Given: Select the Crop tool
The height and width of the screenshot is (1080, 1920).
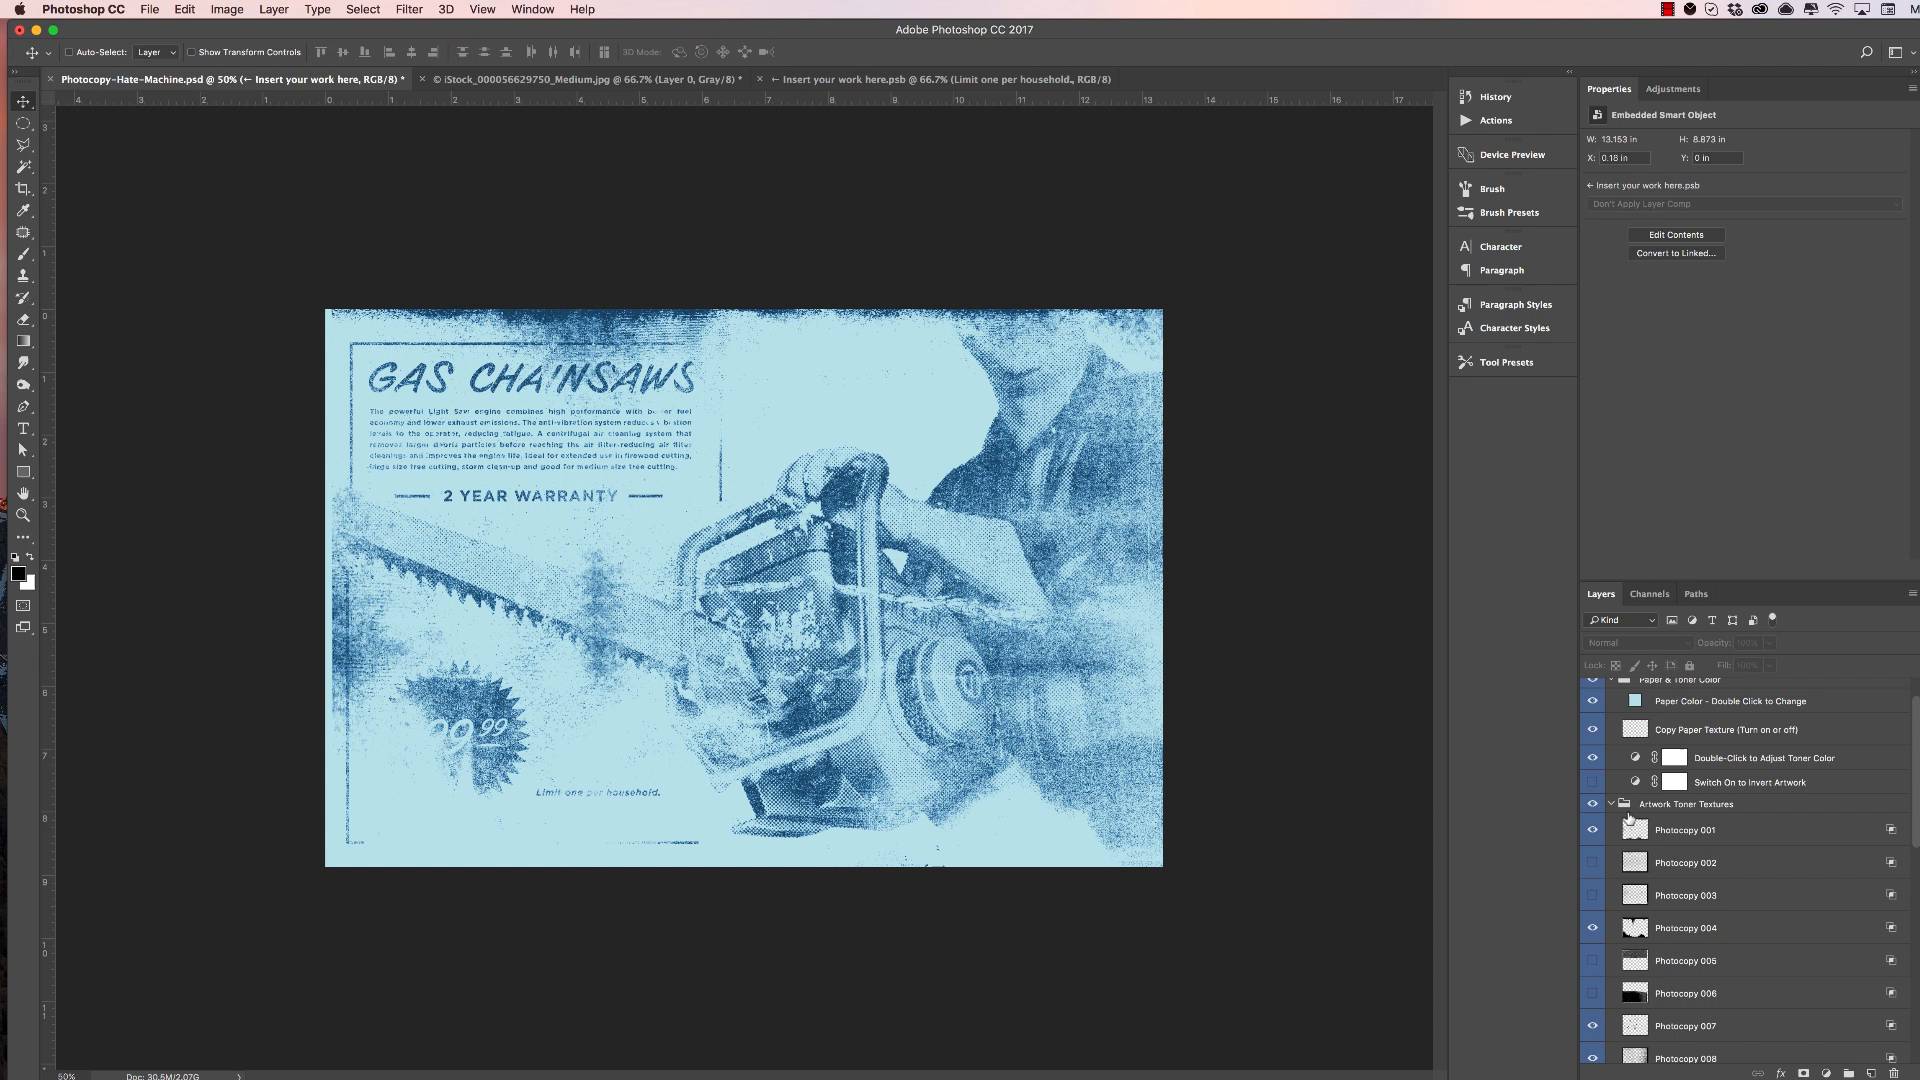Looking at the screenshot, I should [23, 189].
